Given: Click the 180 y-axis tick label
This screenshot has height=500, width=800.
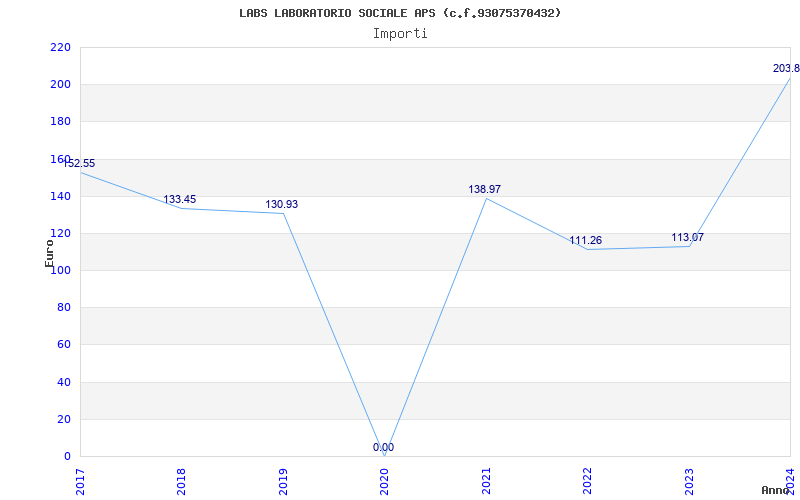Looking at the screenshot, I should point(60,122).
